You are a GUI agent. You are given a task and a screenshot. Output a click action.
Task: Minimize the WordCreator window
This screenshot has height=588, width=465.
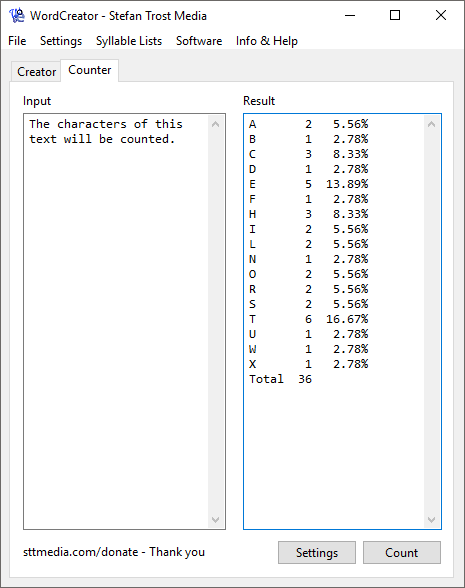click(x=350, y=15)
